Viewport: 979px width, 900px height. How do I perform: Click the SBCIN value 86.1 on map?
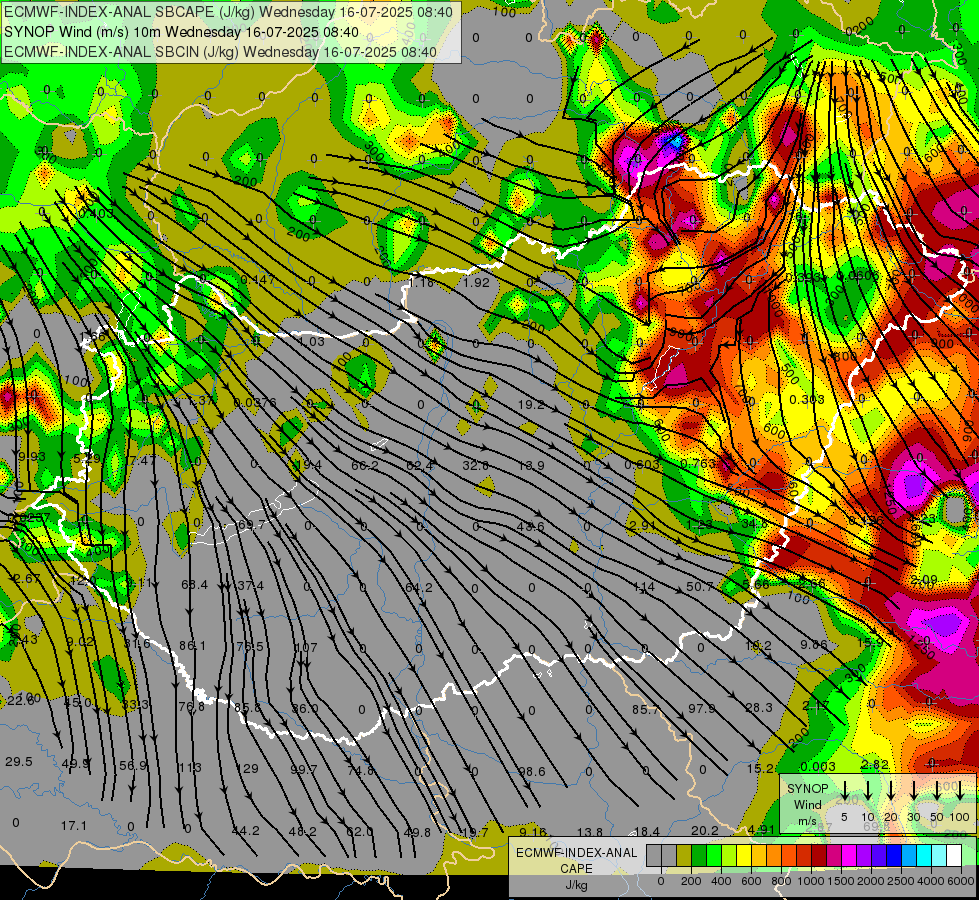coord(192,646)
